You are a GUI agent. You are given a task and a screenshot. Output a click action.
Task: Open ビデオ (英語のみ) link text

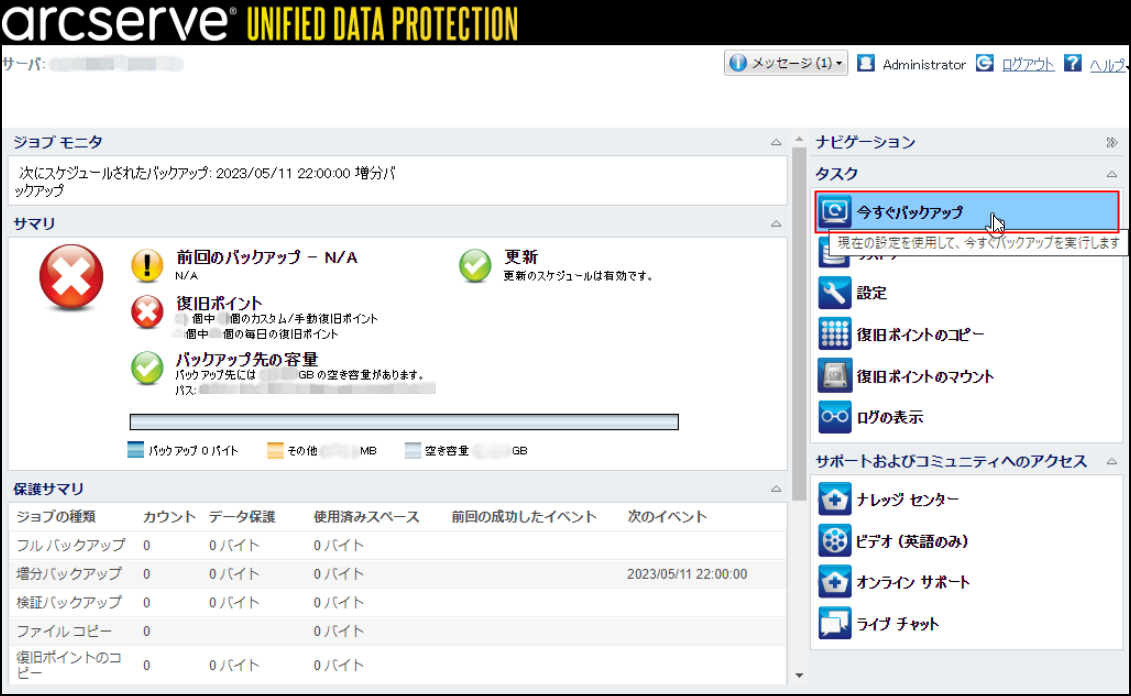912,541
